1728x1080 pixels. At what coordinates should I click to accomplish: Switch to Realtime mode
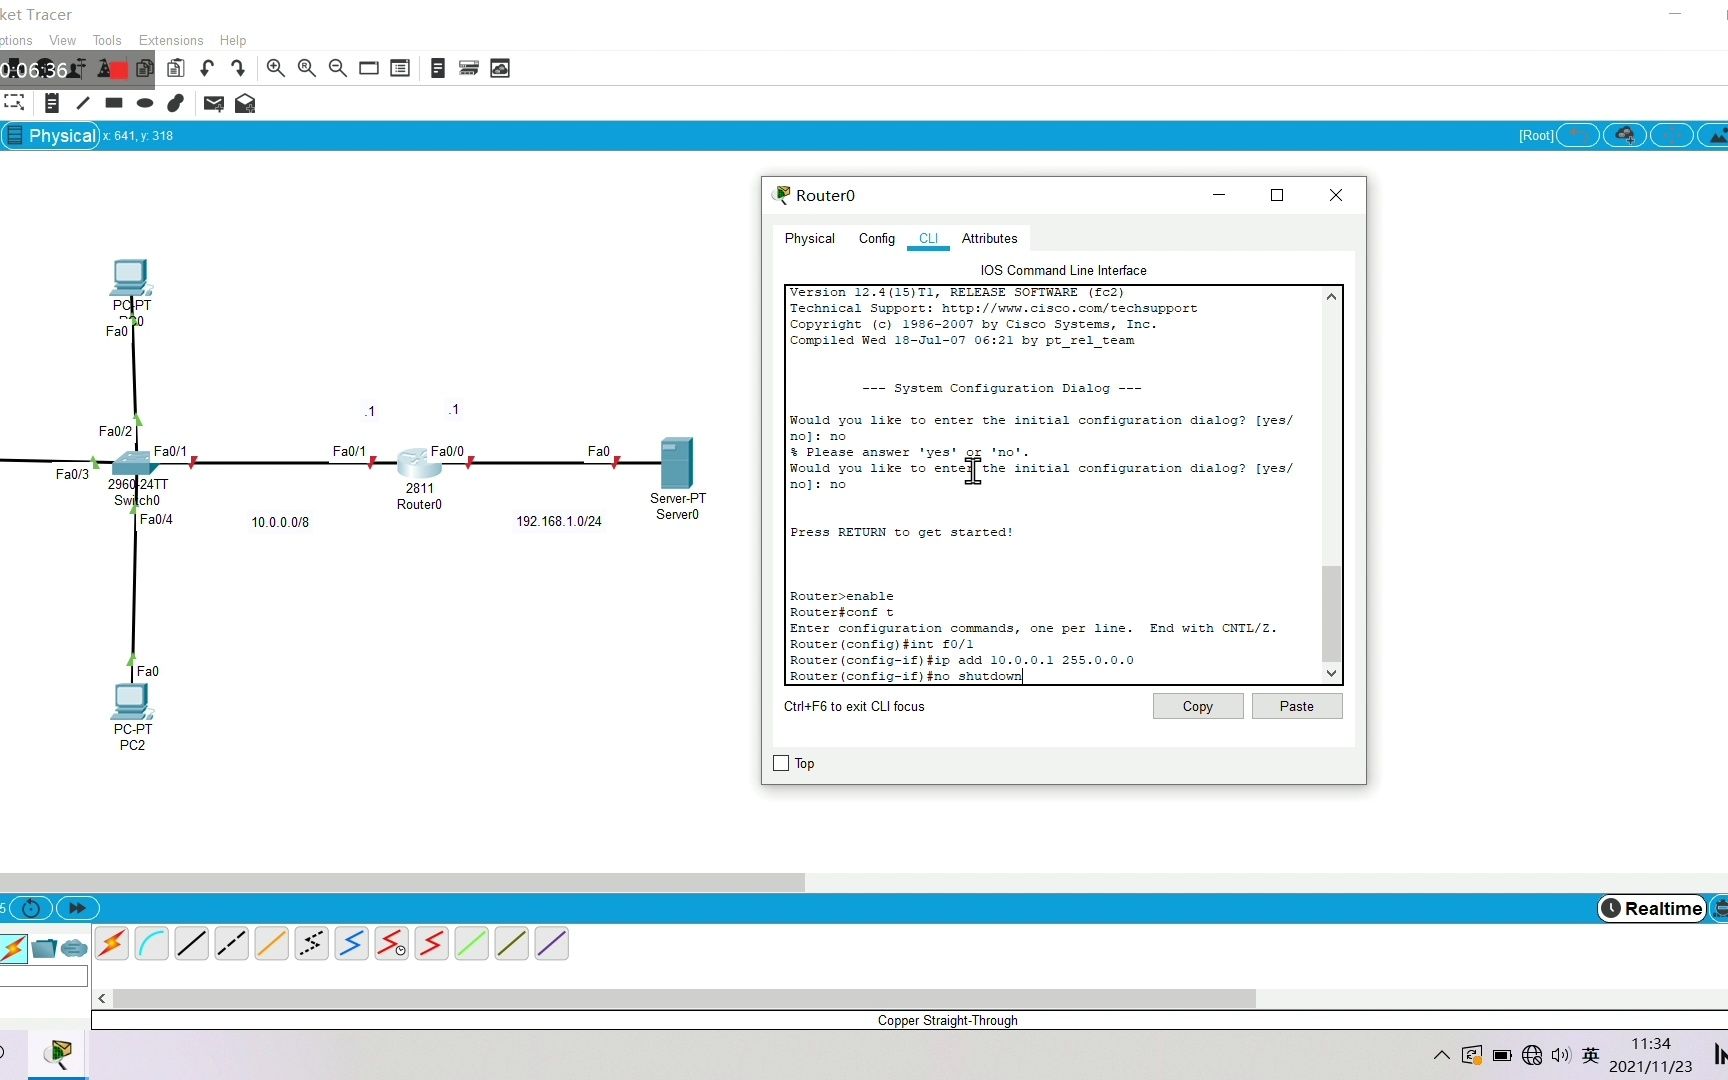click(1652, 908)
